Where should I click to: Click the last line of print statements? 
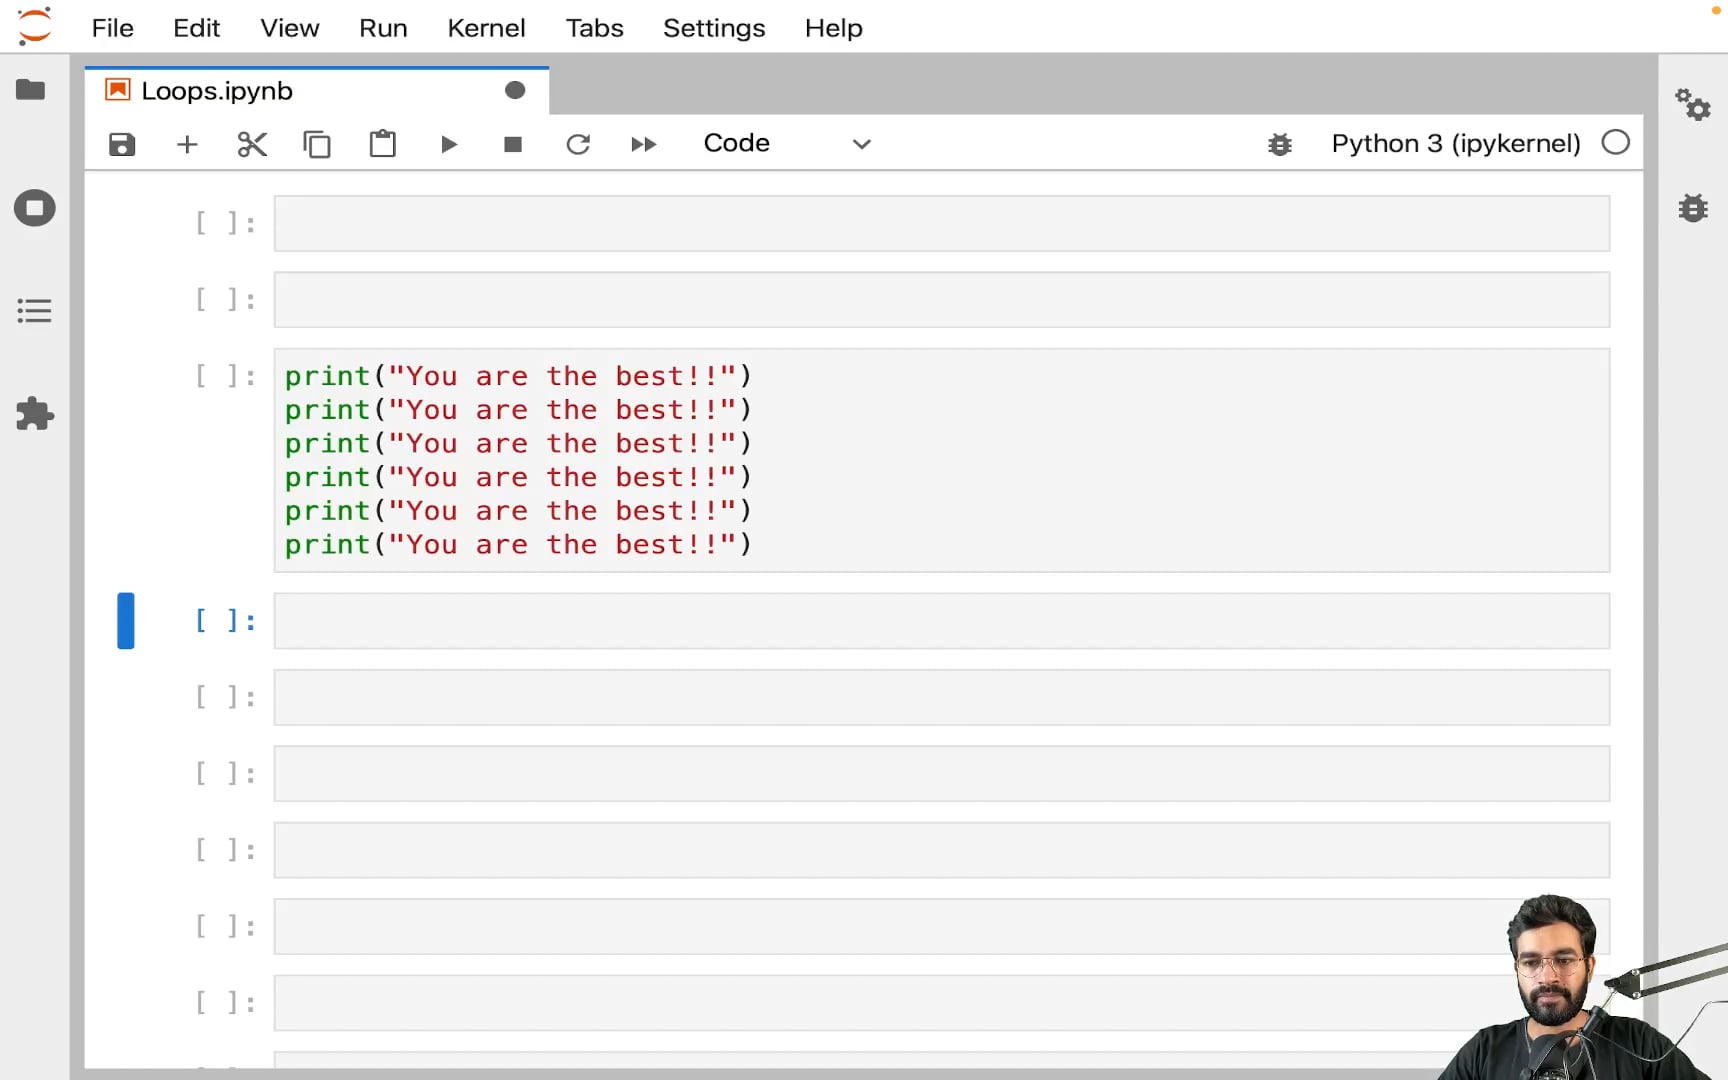click(x=518, y=545)
